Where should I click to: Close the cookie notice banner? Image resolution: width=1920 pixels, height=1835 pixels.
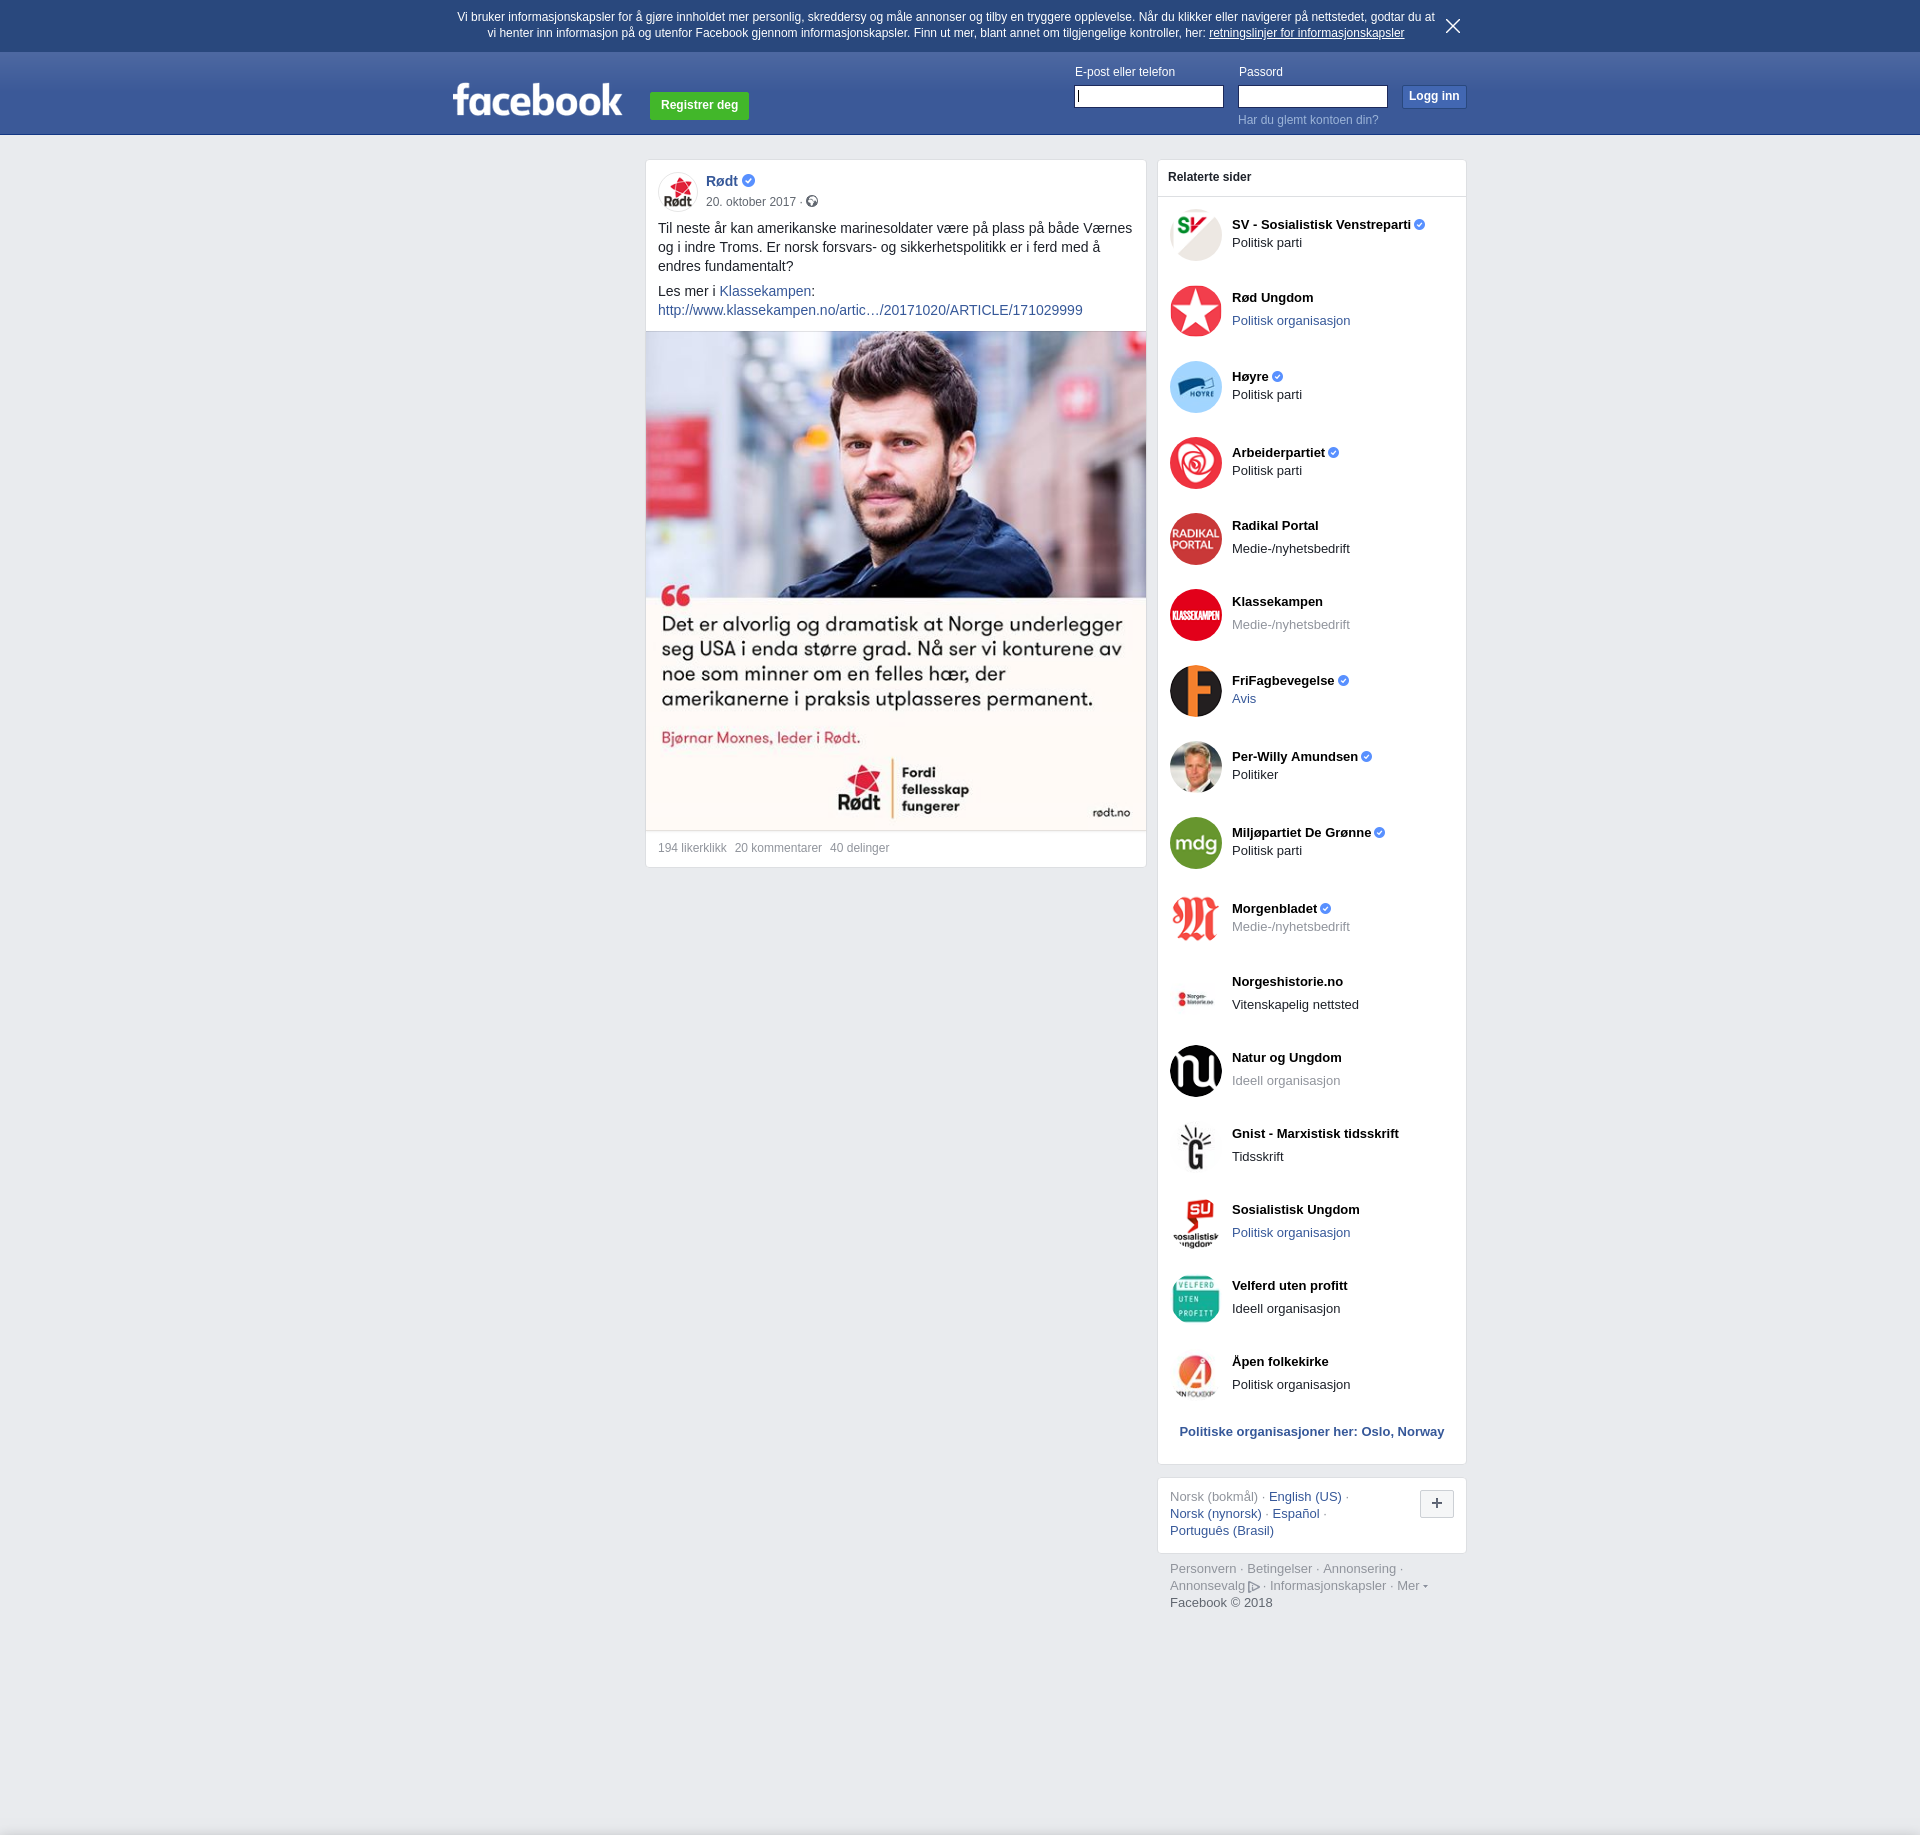pos(1453,26)
